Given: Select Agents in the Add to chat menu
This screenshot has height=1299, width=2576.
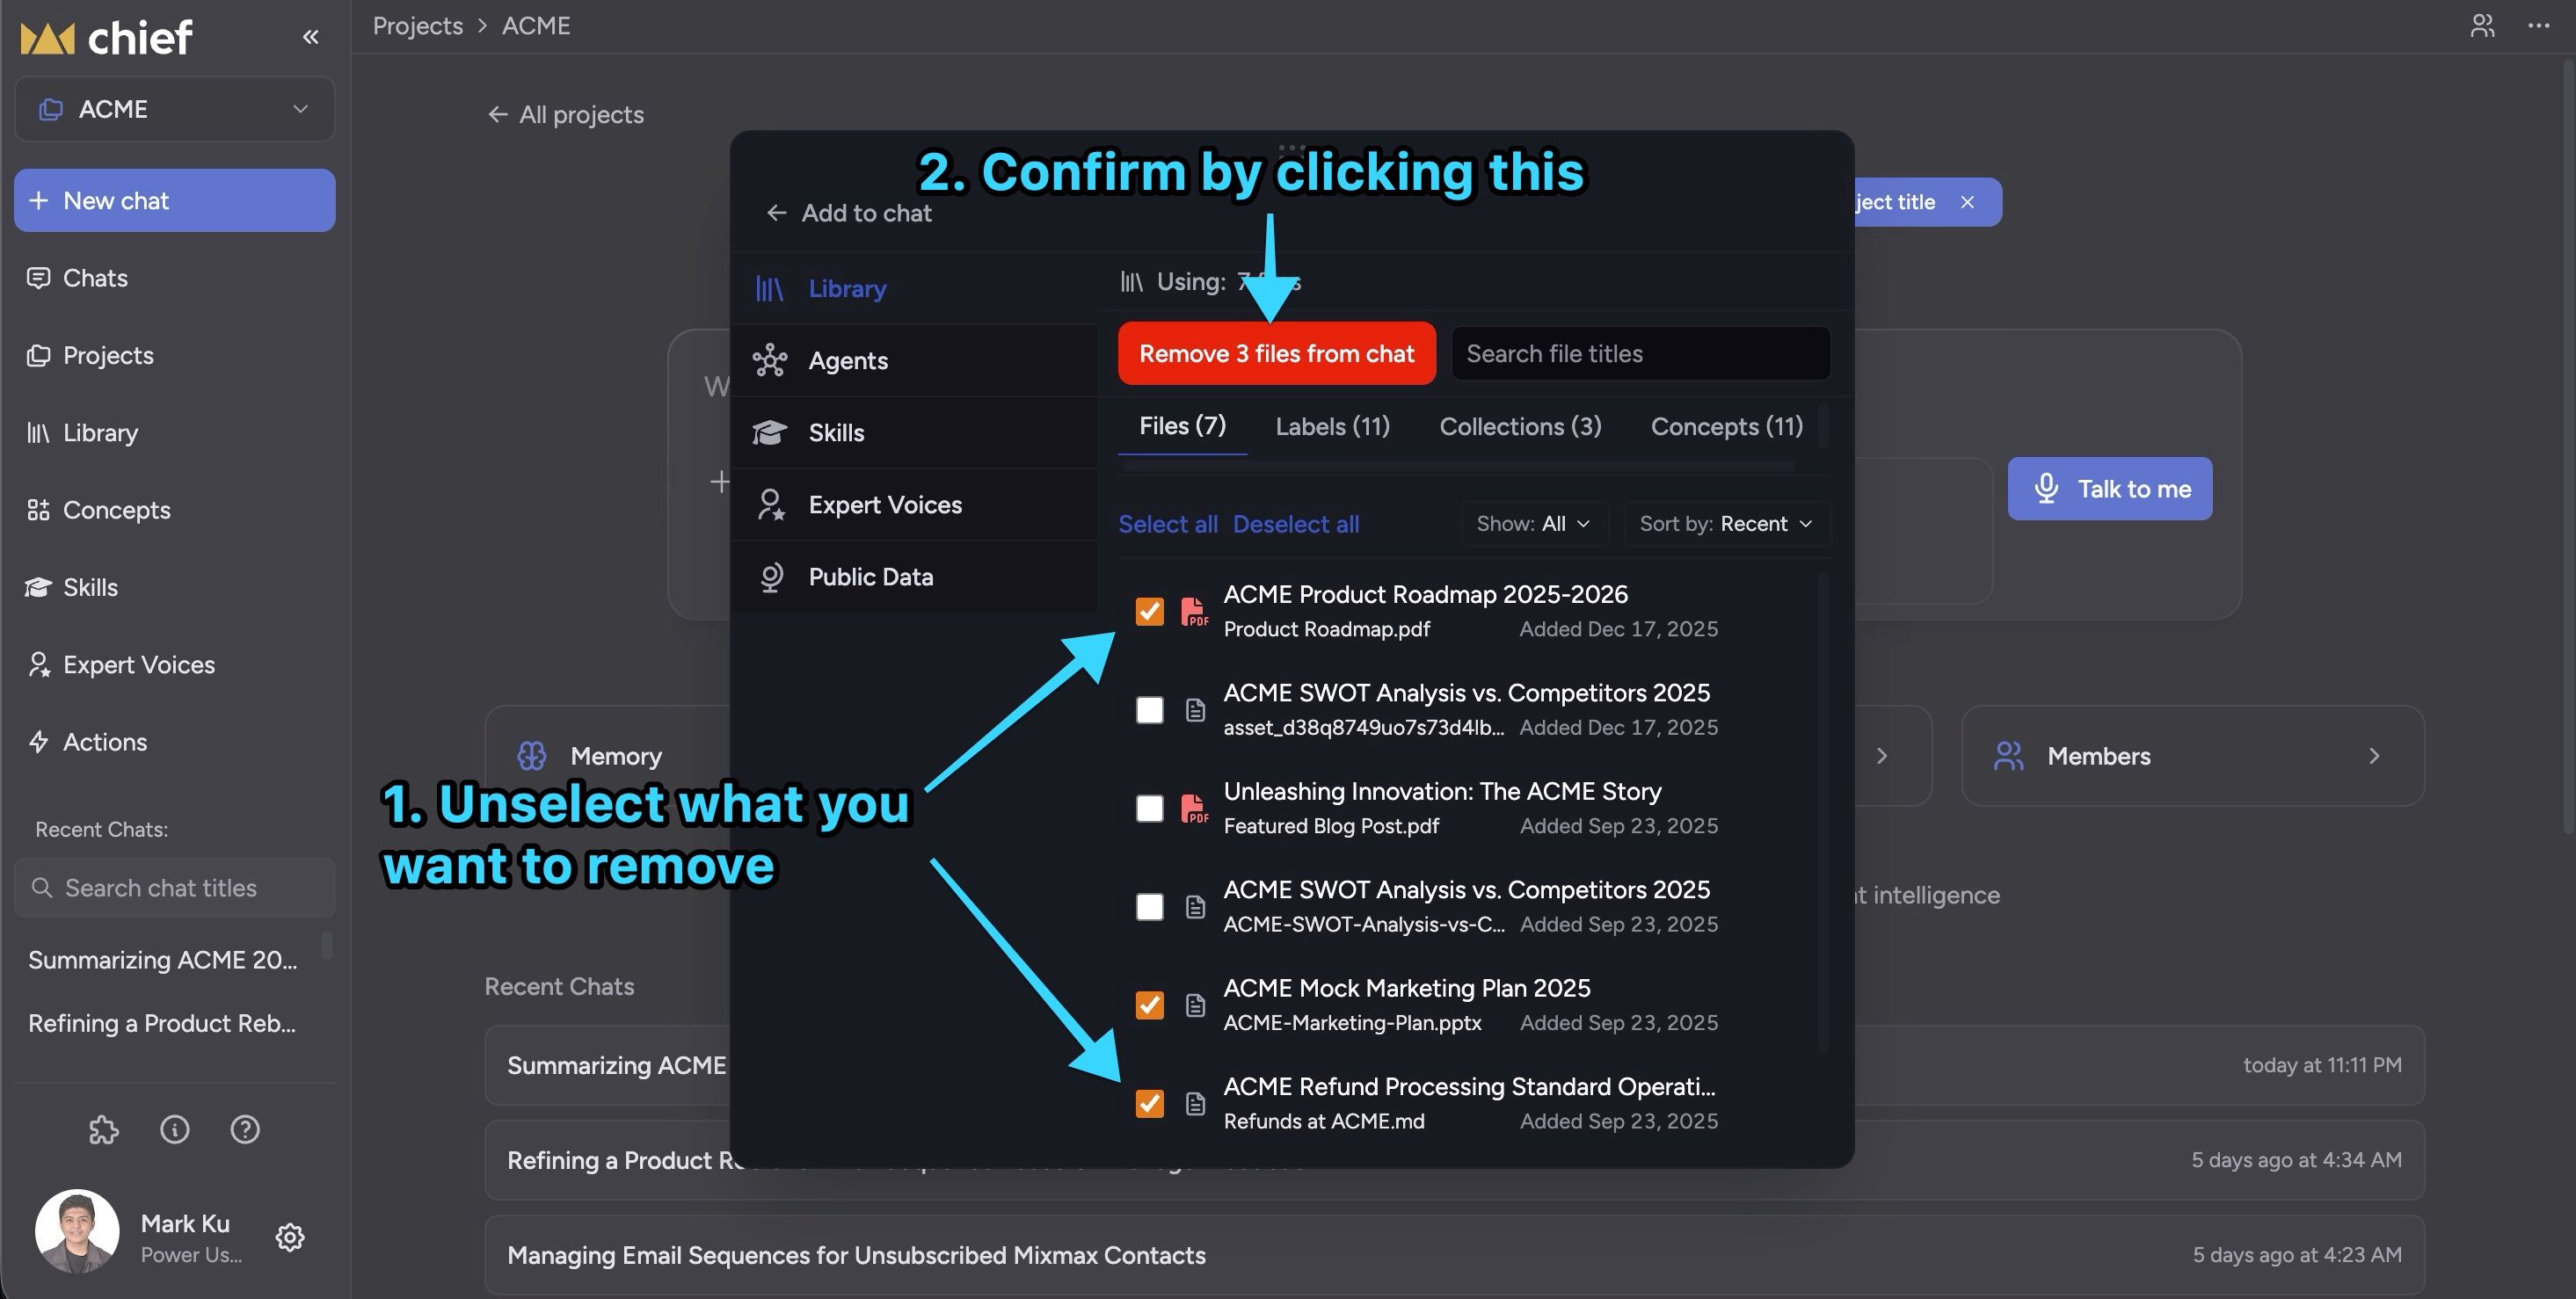Looking at the screenshot, I should pyautogui.click(x=914, y=361).
